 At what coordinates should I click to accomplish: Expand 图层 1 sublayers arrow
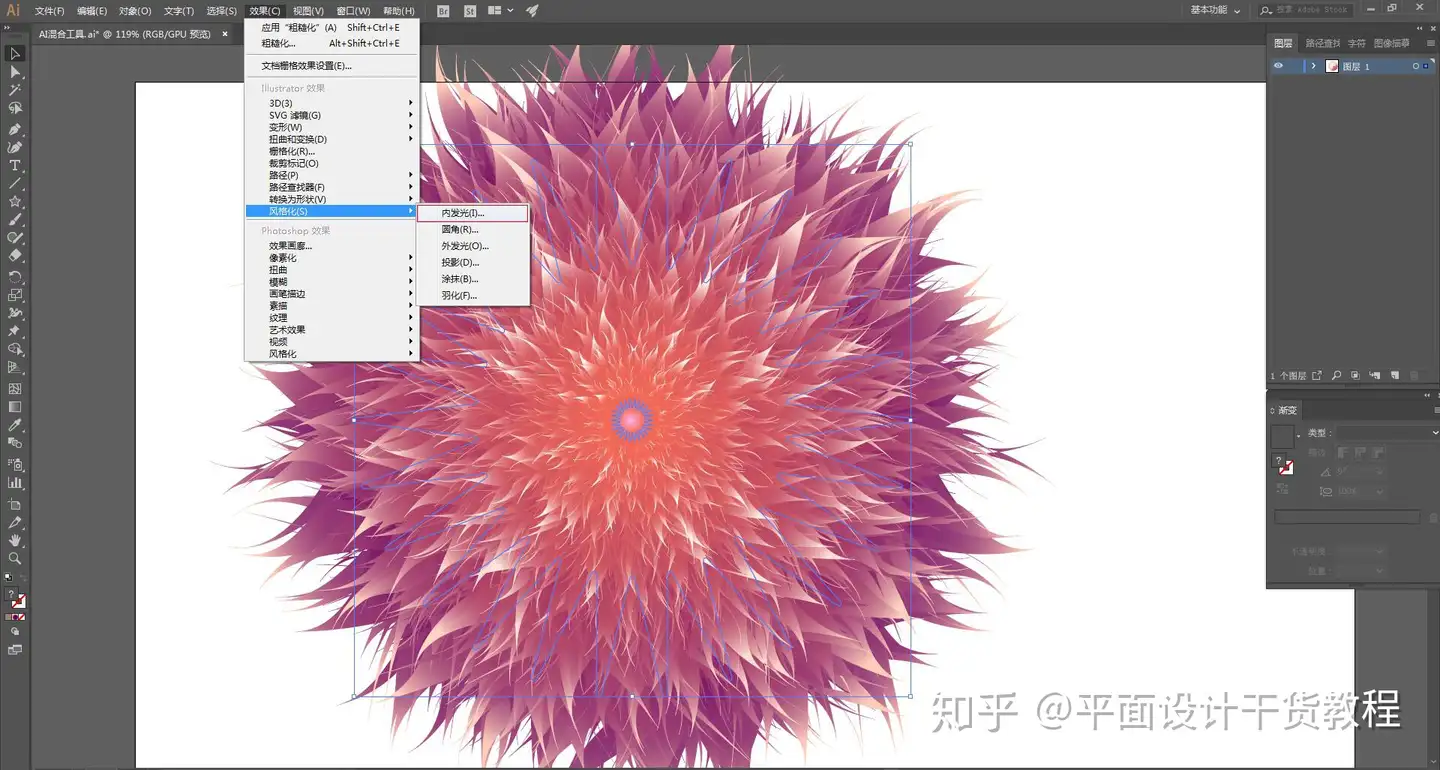tap(1313, 66)
